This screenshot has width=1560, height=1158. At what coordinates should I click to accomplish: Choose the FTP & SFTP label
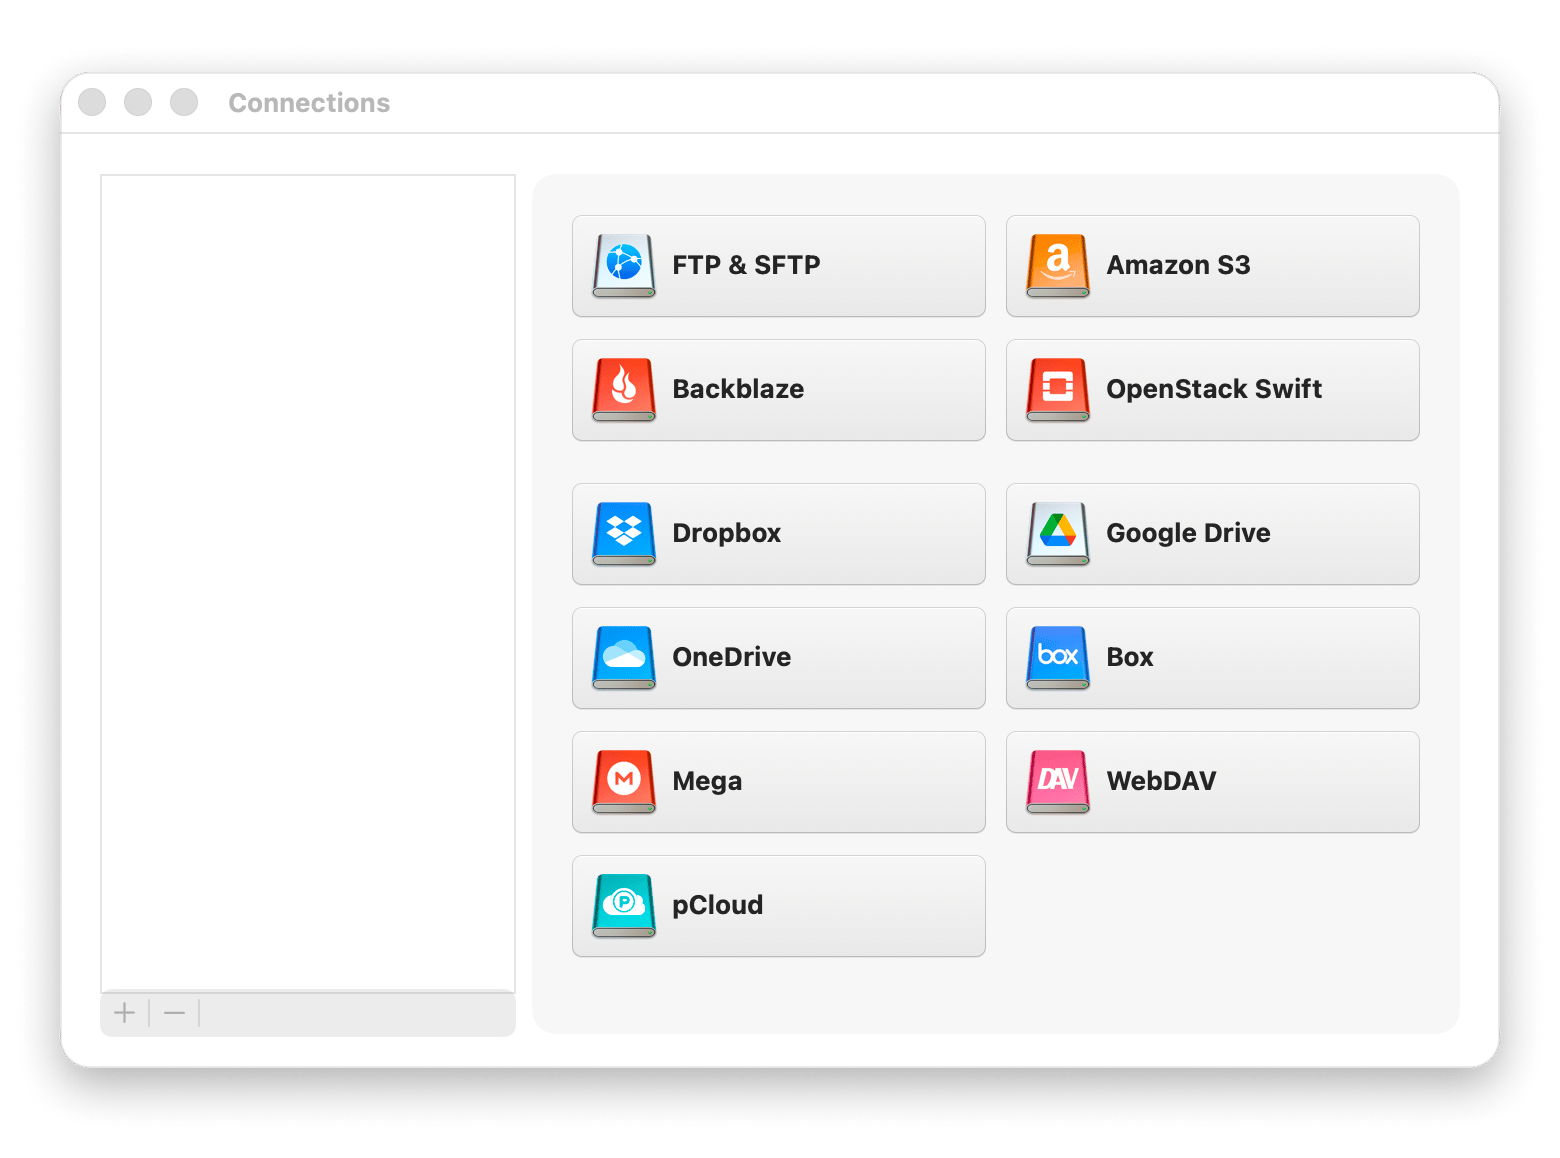(746, 265)
